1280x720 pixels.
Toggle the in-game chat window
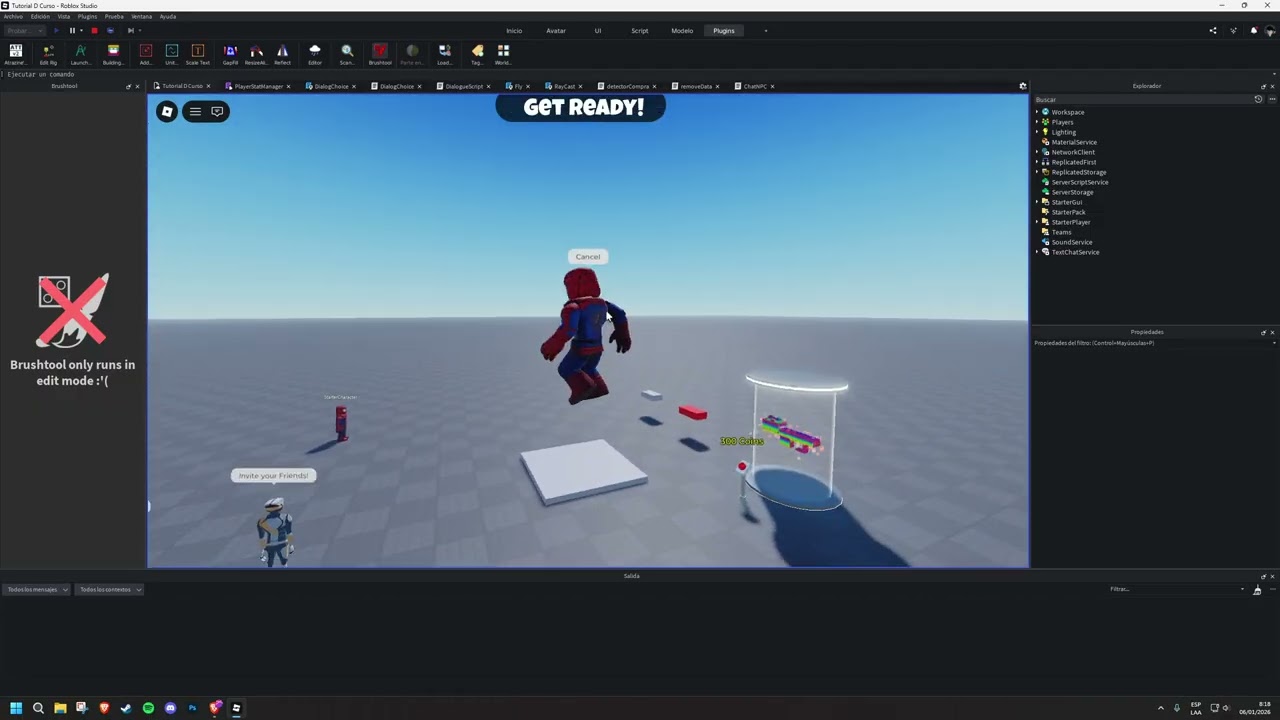217,111
